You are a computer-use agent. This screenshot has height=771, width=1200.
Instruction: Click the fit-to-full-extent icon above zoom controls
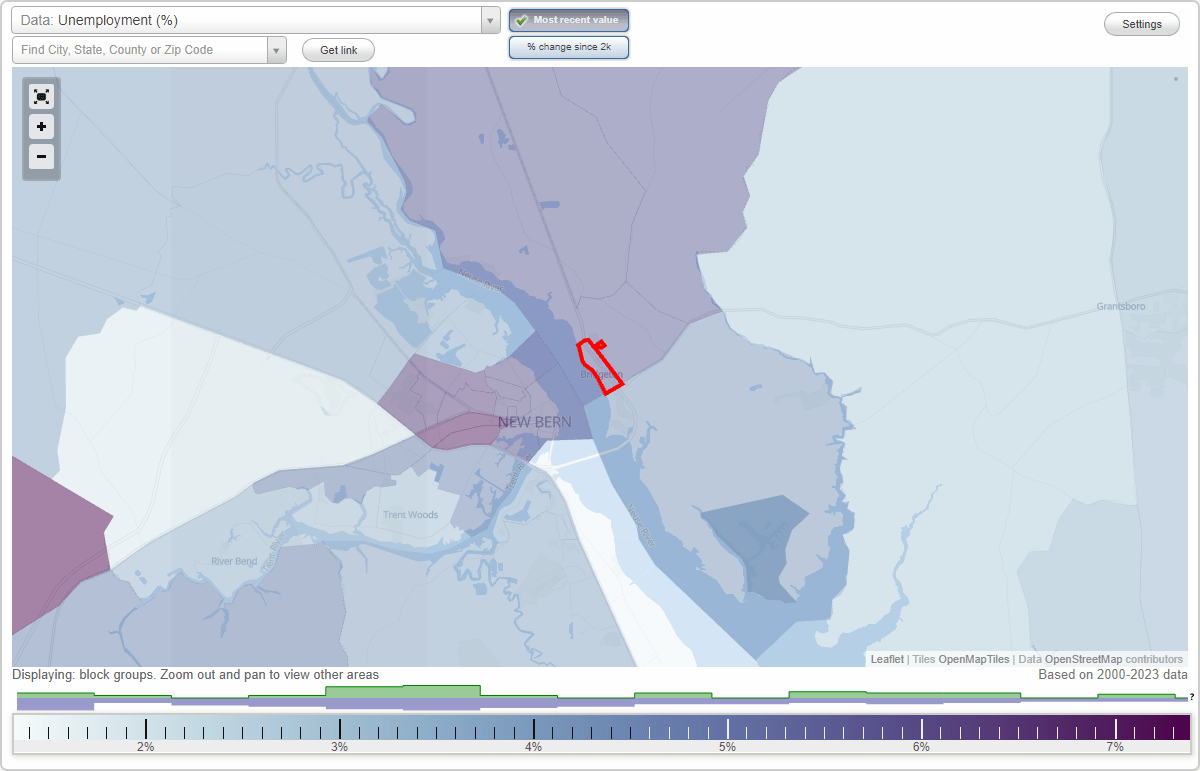point(41,96)
